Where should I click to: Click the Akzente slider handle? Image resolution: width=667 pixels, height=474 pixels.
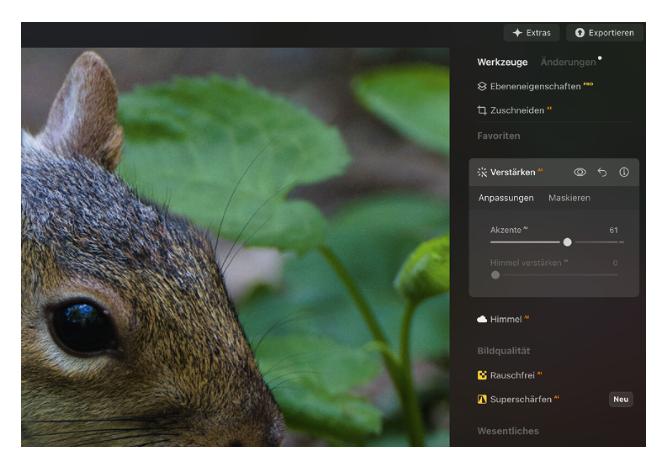coord(567,242)
